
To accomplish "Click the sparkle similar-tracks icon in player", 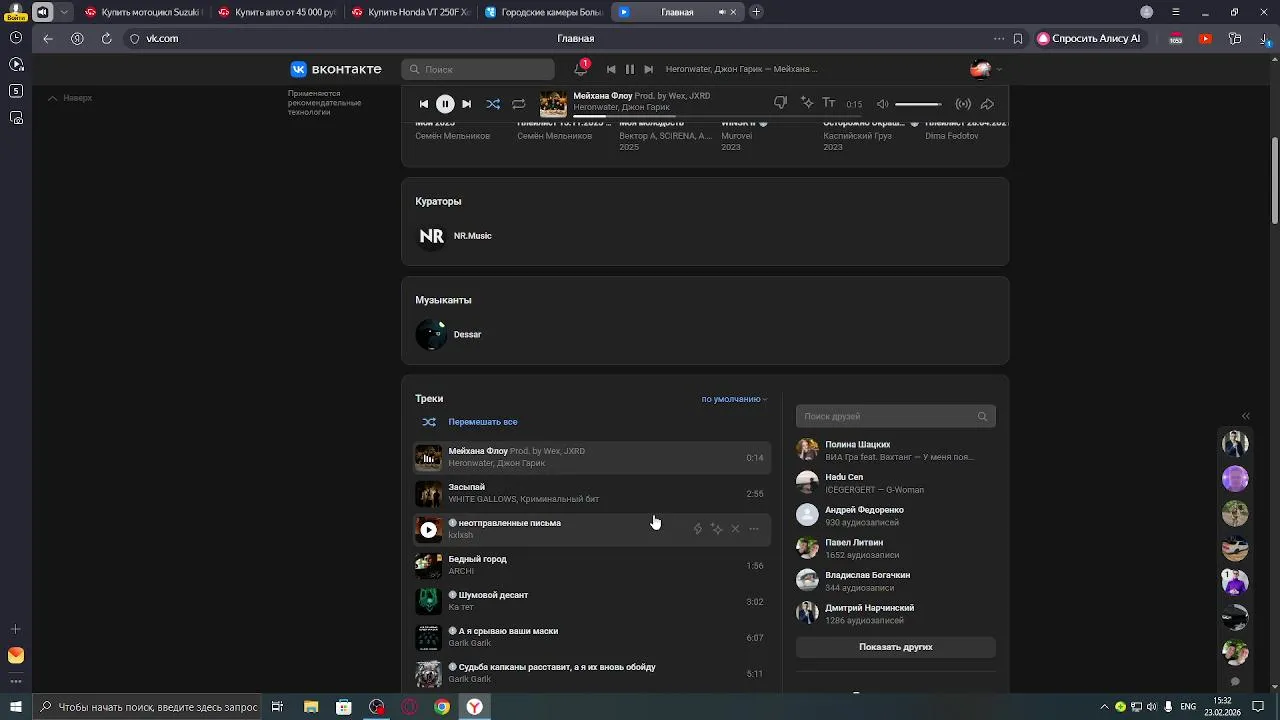I will (807, 103).
